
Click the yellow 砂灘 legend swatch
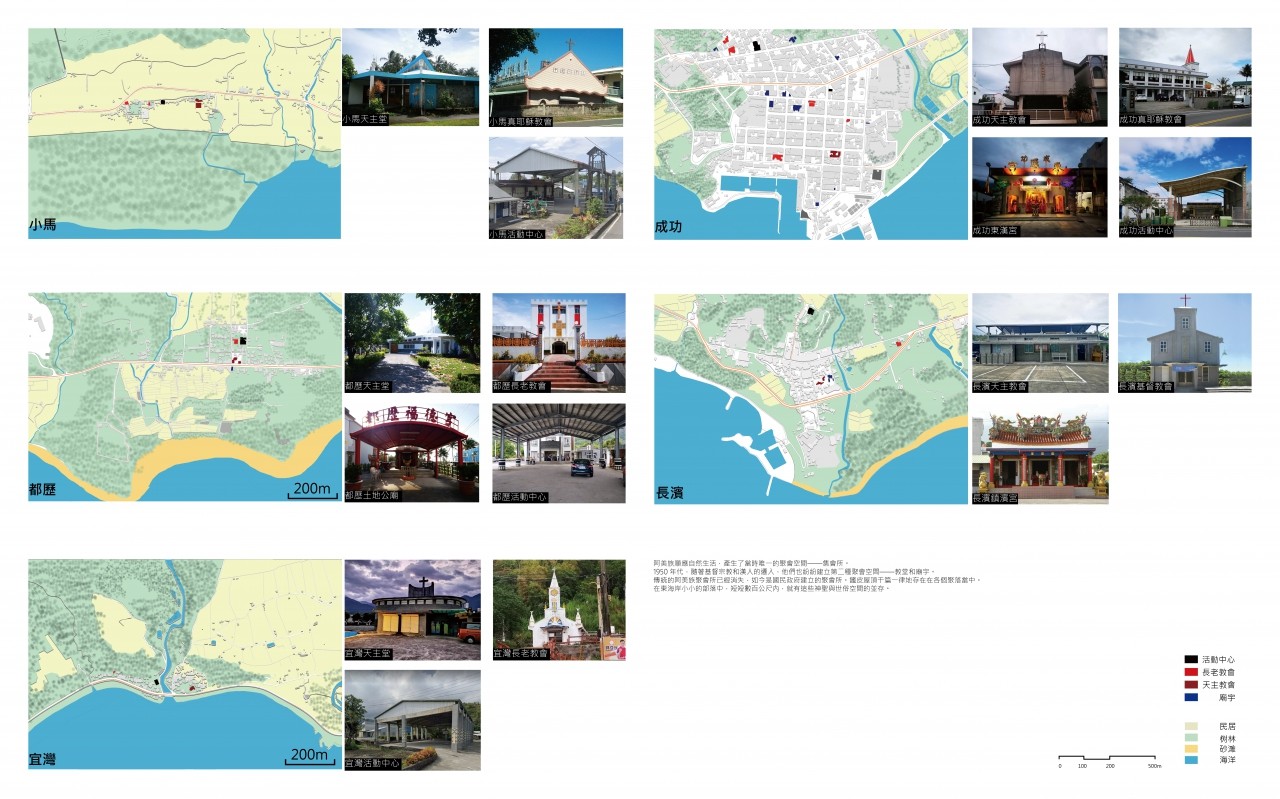click(1190, 749)
